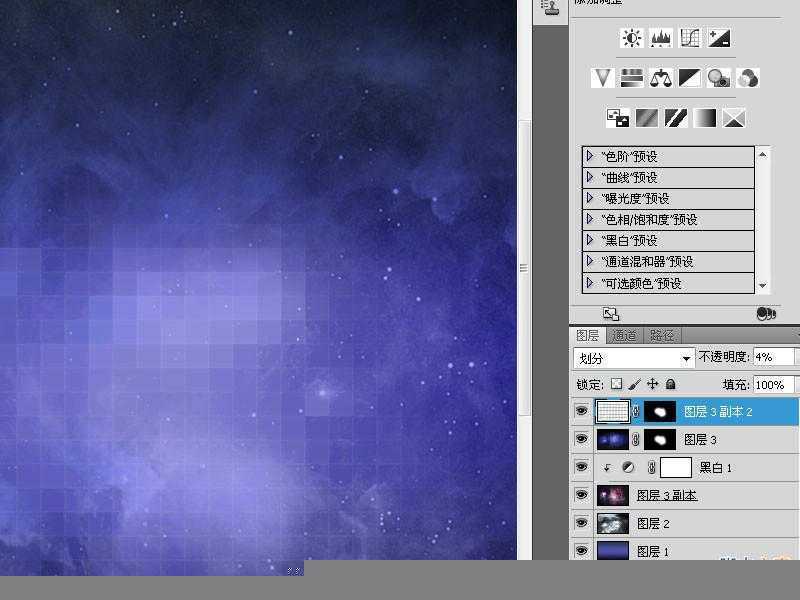This screenshot has width=800, height=600.
Task: Add a Curves adjustment layer
Action: [x=690, y=38]
